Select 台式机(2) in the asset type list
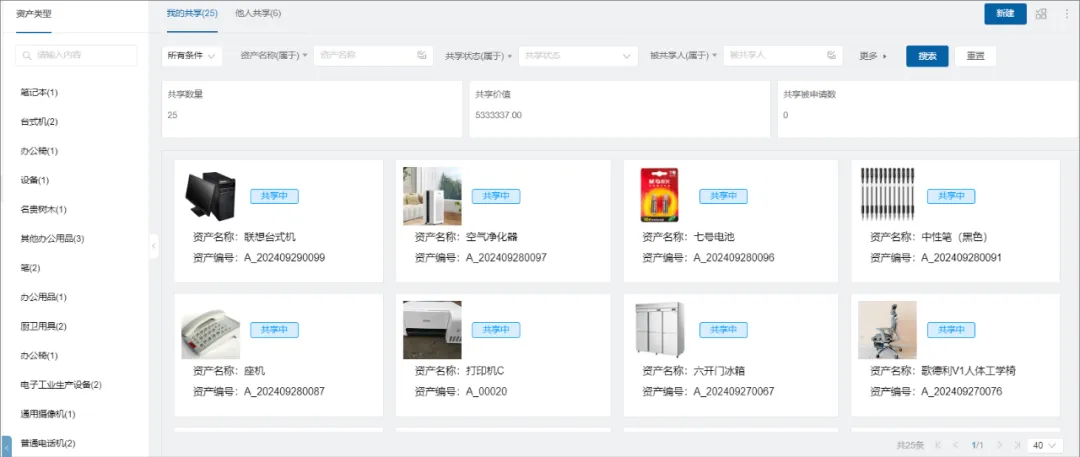This screenshot has height=457, width=1080. [x=39, y=121]
